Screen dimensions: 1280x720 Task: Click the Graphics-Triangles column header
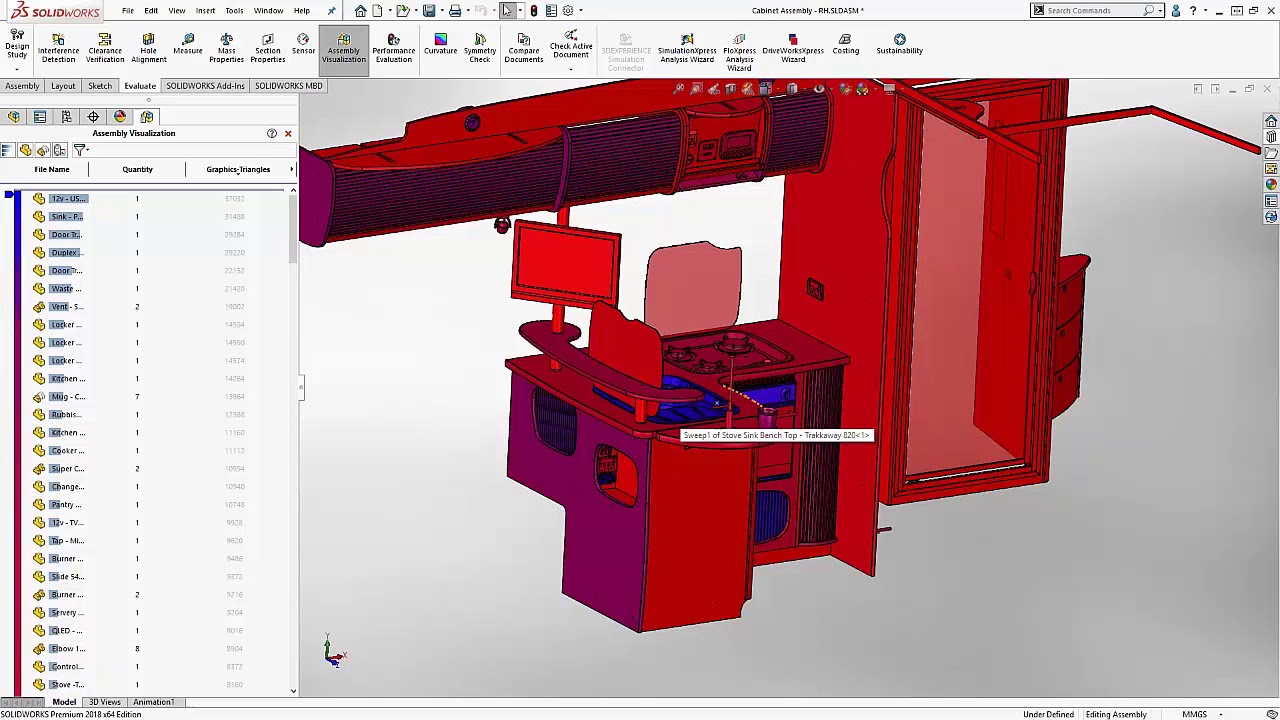[x=238, y=169]
